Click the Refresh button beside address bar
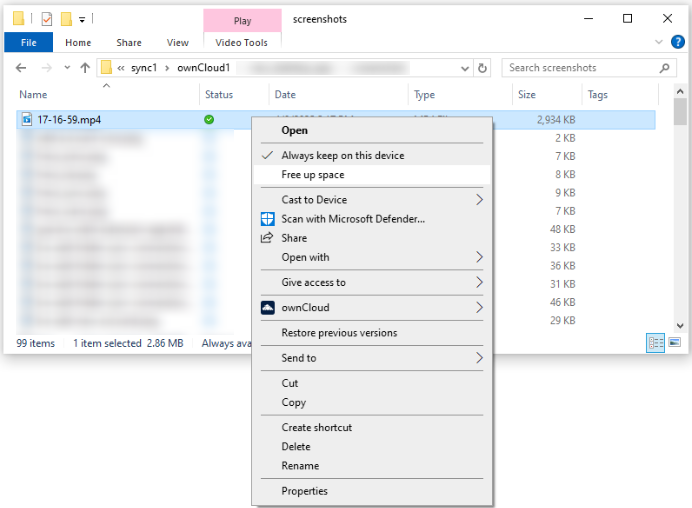The width and height of the screenshot is (692, 508). [483, 68]
